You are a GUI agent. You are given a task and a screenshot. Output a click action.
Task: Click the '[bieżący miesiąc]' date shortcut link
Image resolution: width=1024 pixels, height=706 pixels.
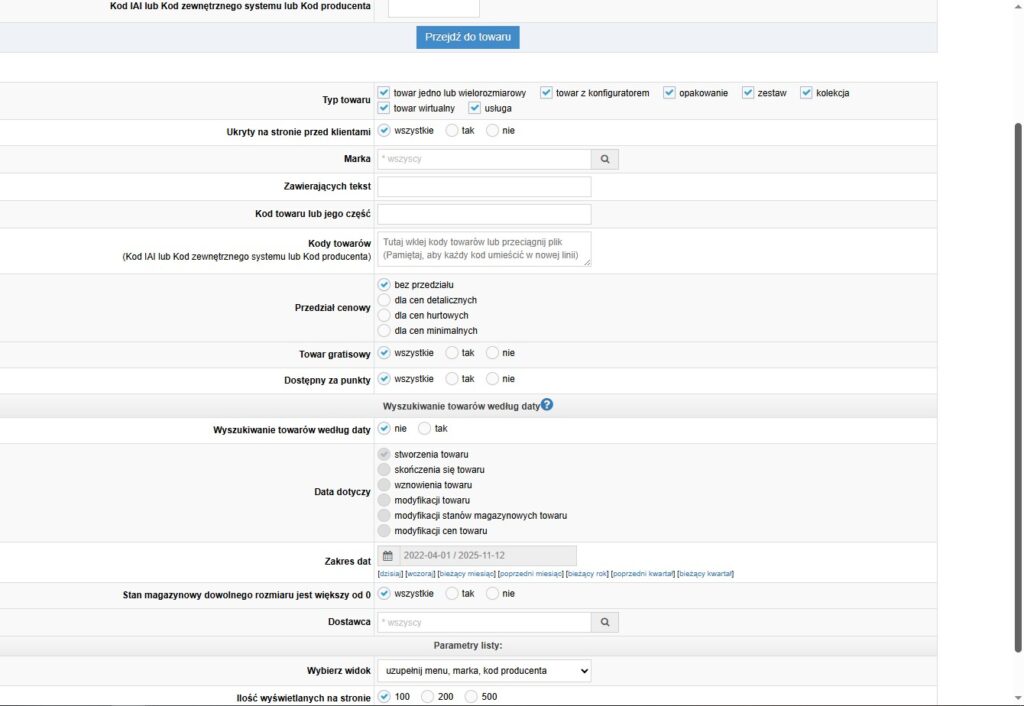pyautogui.click(x=467, y=574)
